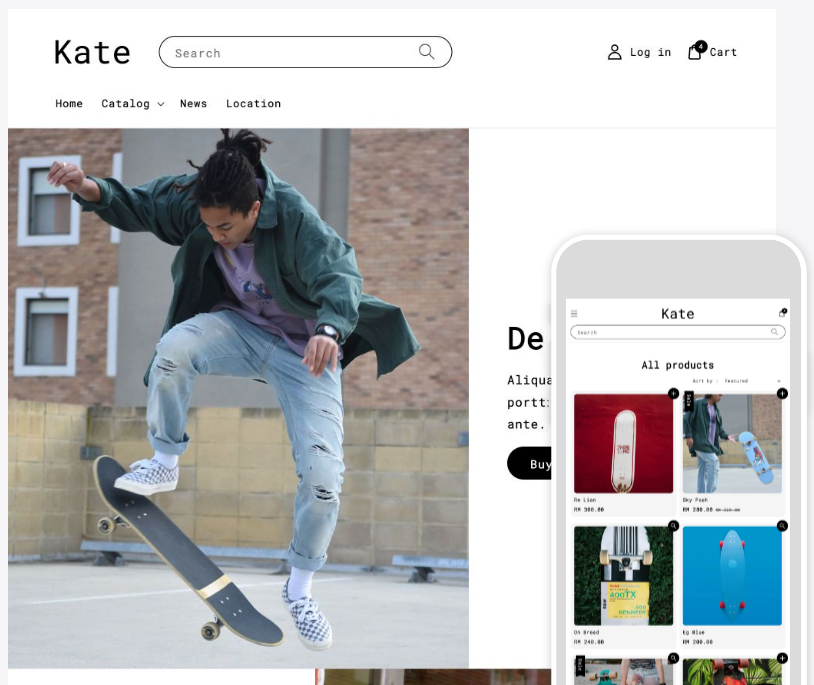Open the red-background skateboard deck thumbnail
The width and height of the screenshot is (814, 685).
click(x=623, y=444)
